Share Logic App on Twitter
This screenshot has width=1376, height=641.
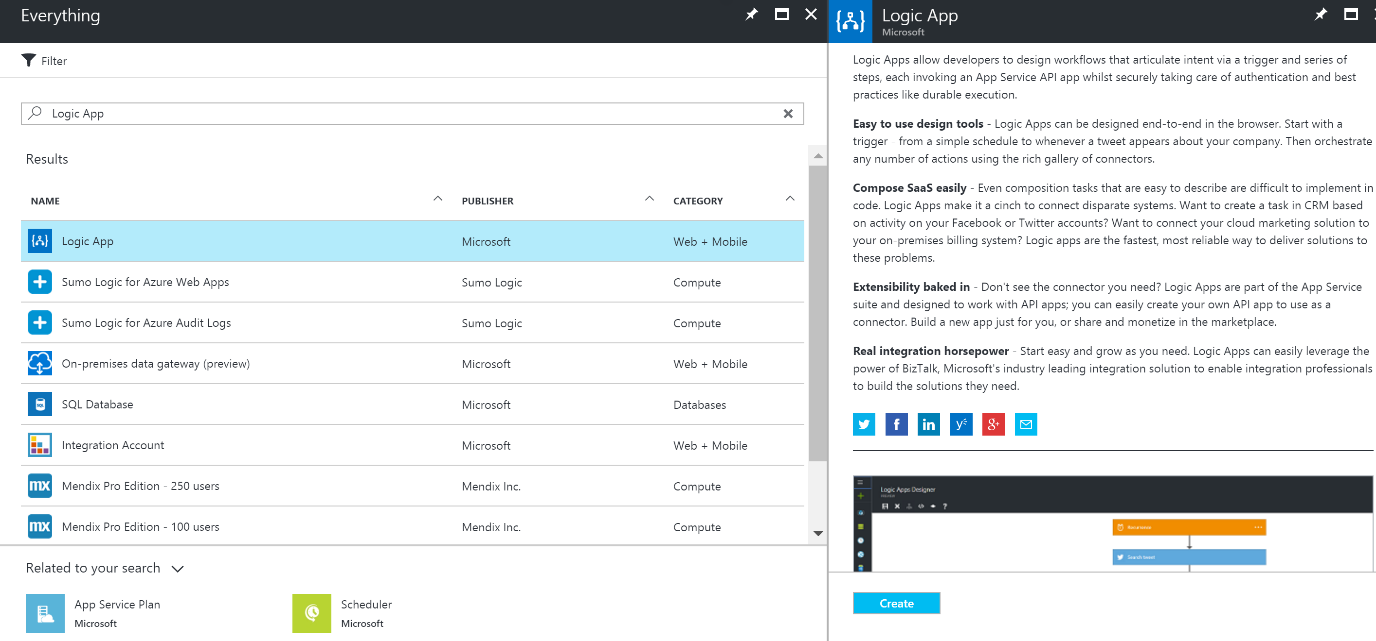(x=864, y=425)
